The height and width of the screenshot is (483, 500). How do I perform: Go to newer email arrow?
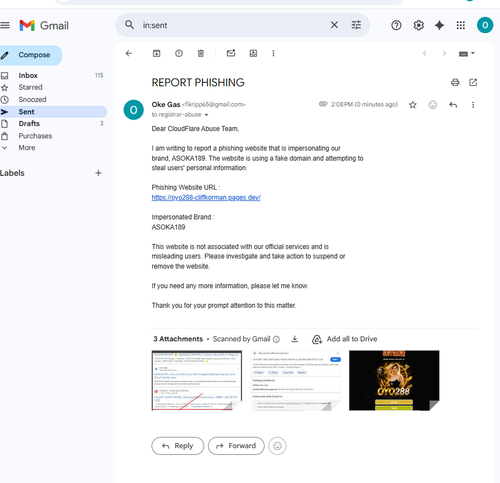click(424, 53)
